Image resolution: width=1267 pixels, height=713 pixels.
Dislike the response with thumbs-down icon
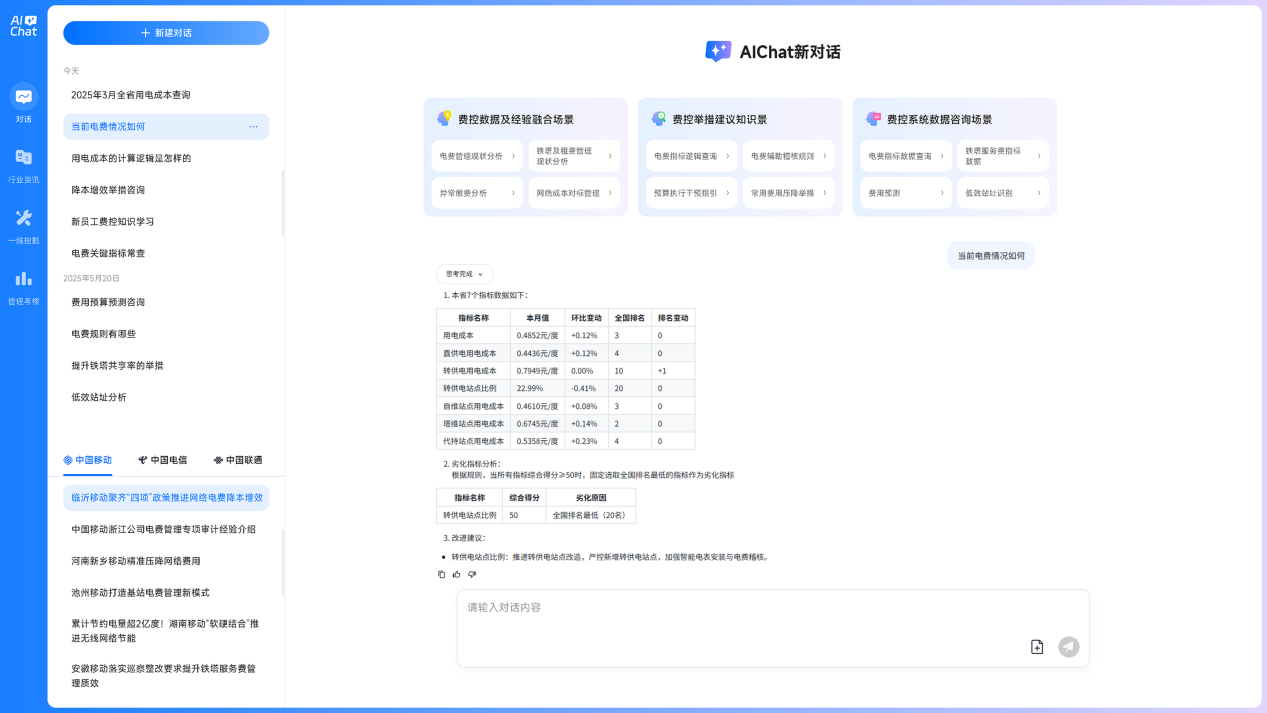click(x=472, y=574)
